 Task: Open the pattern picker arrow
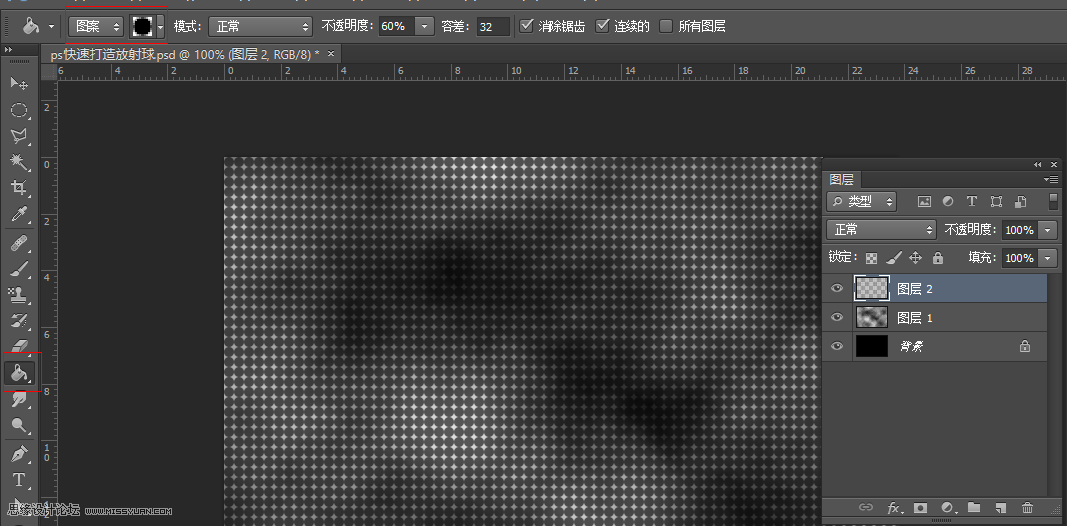[x=161, y=27]
